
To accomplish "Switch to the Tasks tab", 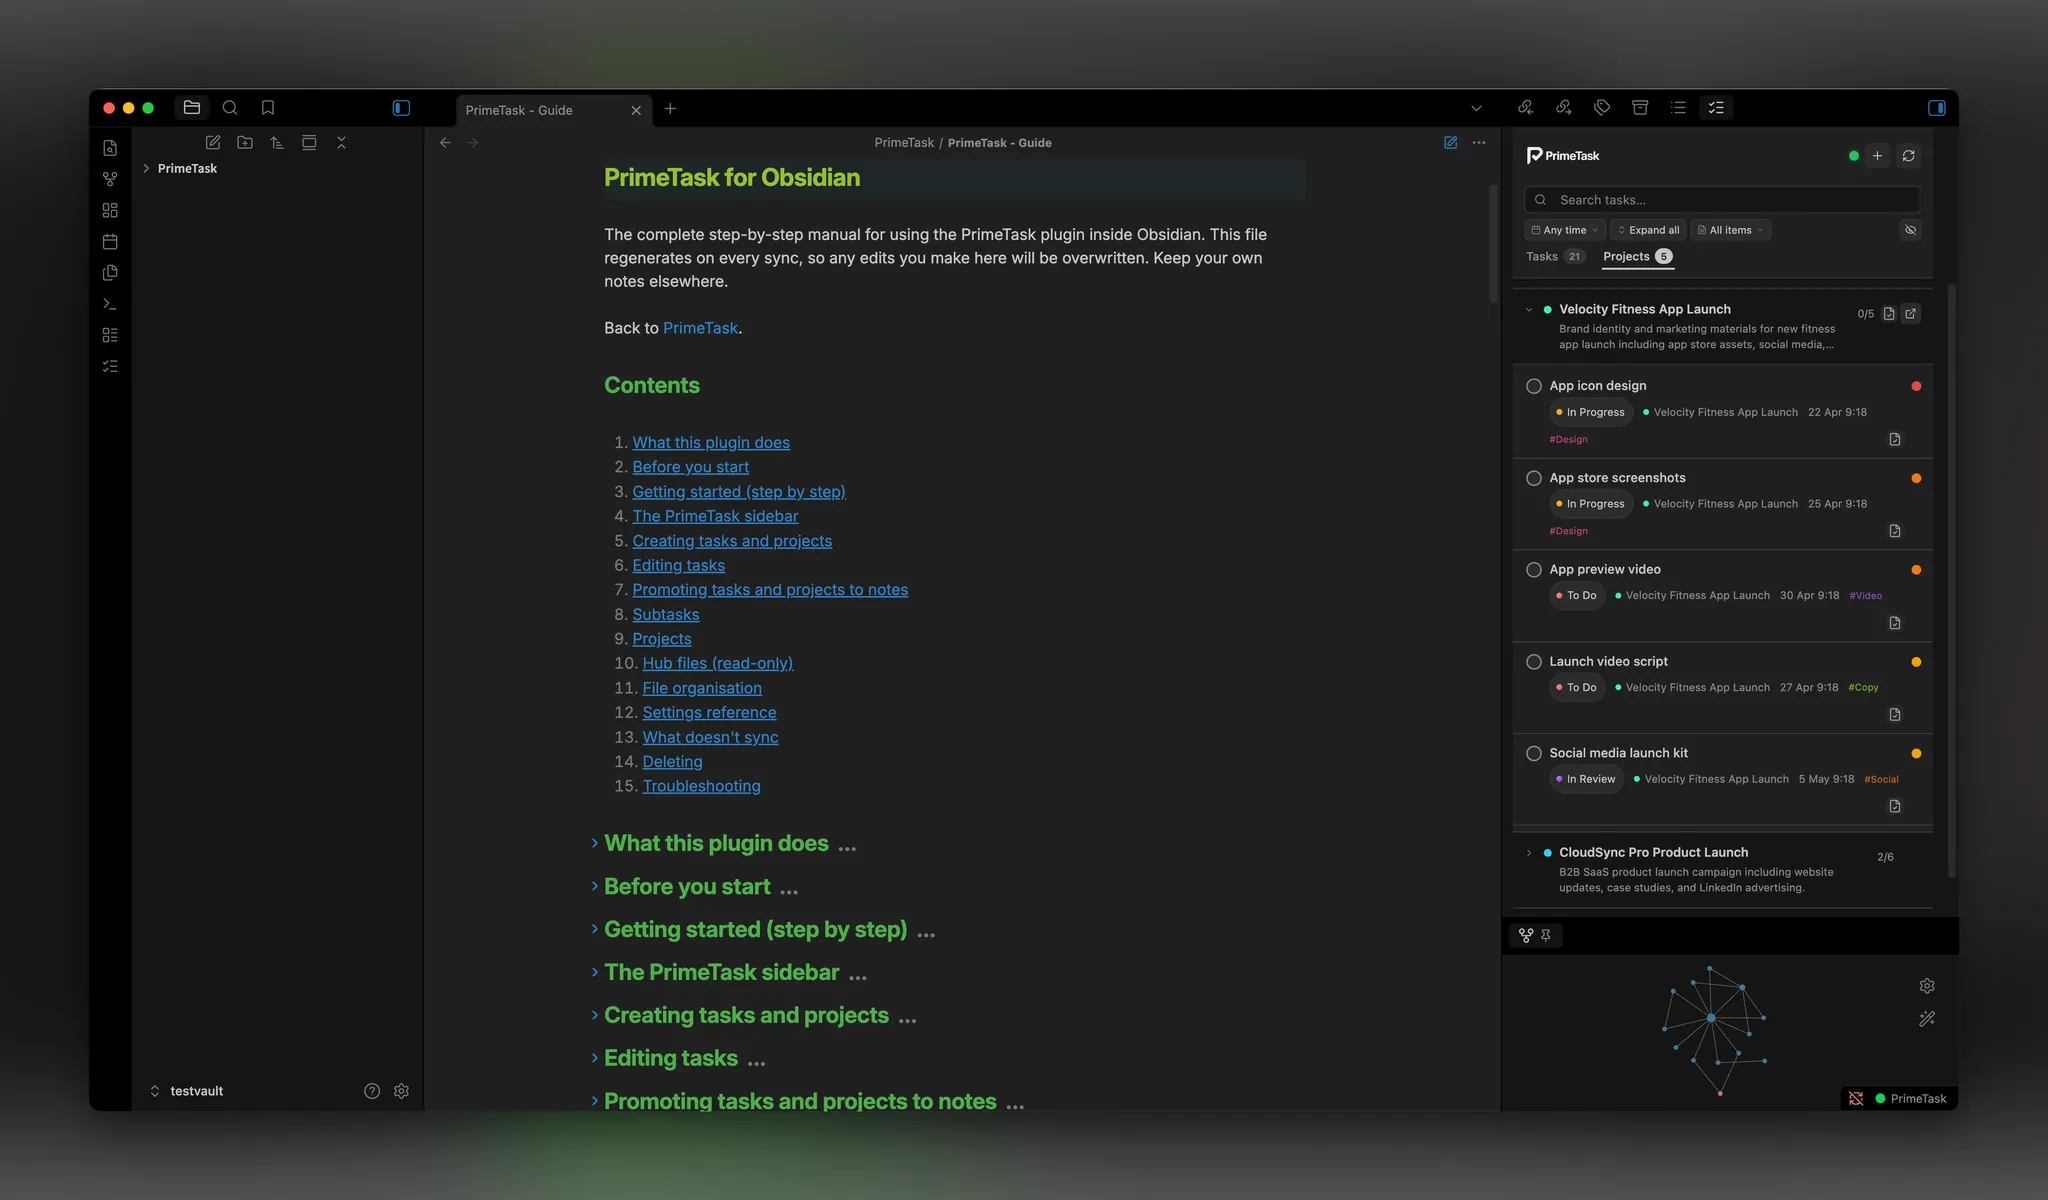I will 1555,257.
